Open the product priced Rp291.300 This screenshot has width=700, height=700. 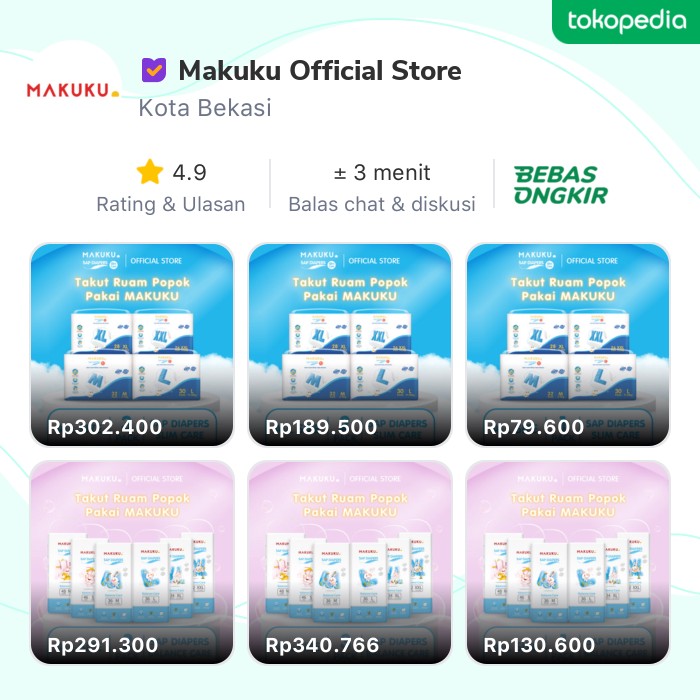pos(132,562)
